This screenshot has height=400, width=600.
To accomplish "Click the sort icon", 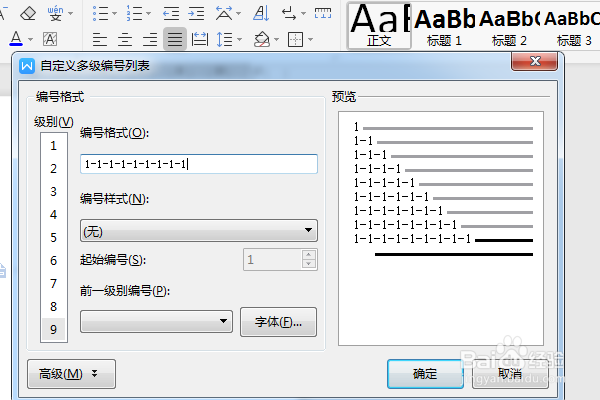I will [x=261, y=13].
